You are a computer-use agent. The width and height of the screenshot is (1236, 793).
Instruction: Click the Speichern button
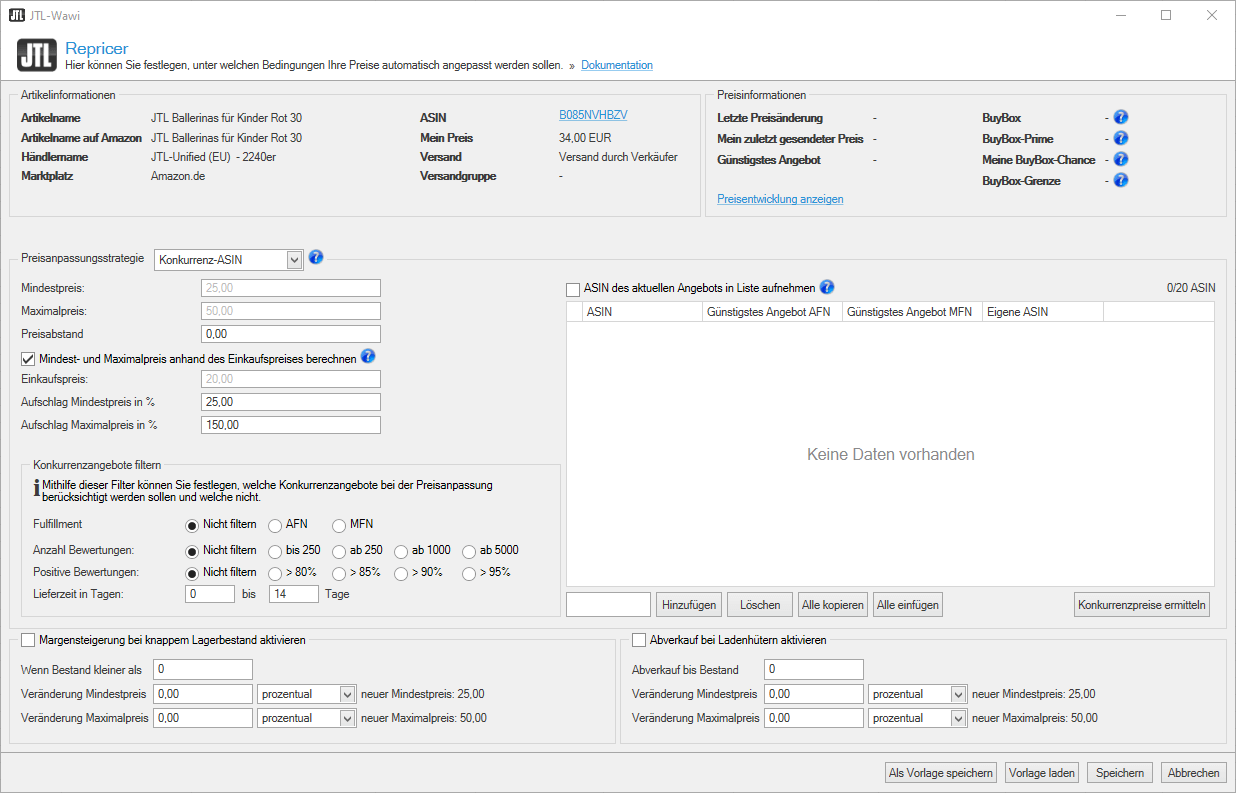(1120, 773)
